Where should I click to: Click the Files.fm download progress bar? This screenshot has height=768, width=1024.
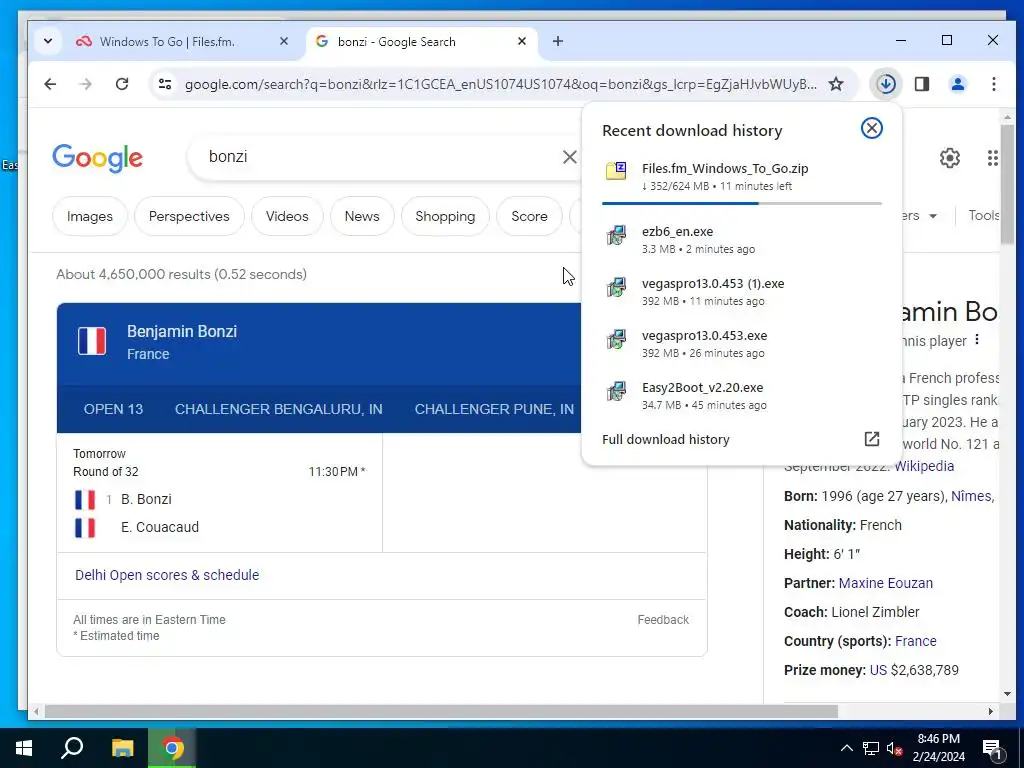[742, 204]
